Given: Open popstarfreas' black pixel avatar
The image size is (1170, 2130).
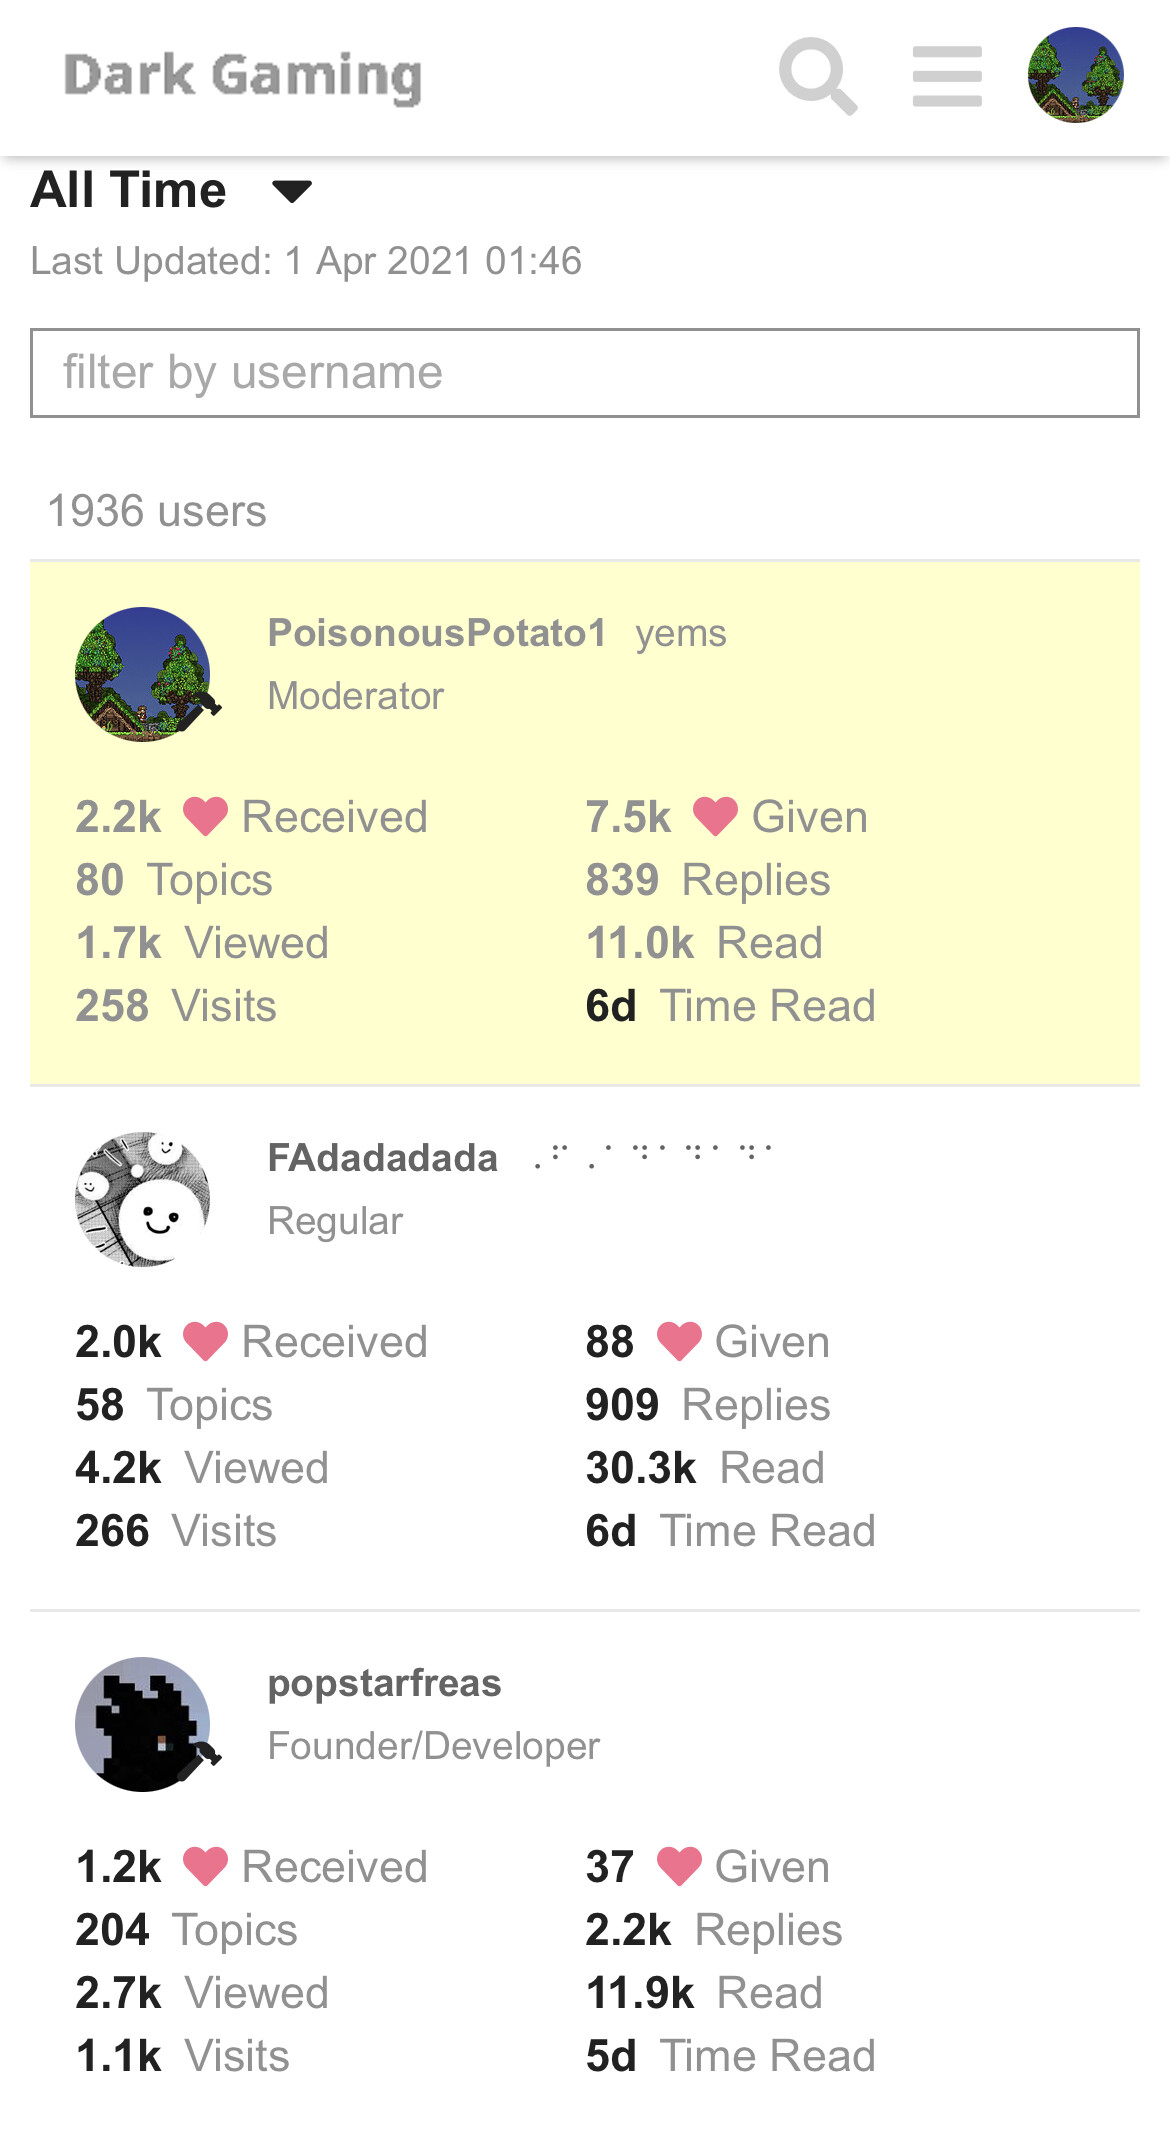Looking at the screenshot, I should coord(143,1724).
